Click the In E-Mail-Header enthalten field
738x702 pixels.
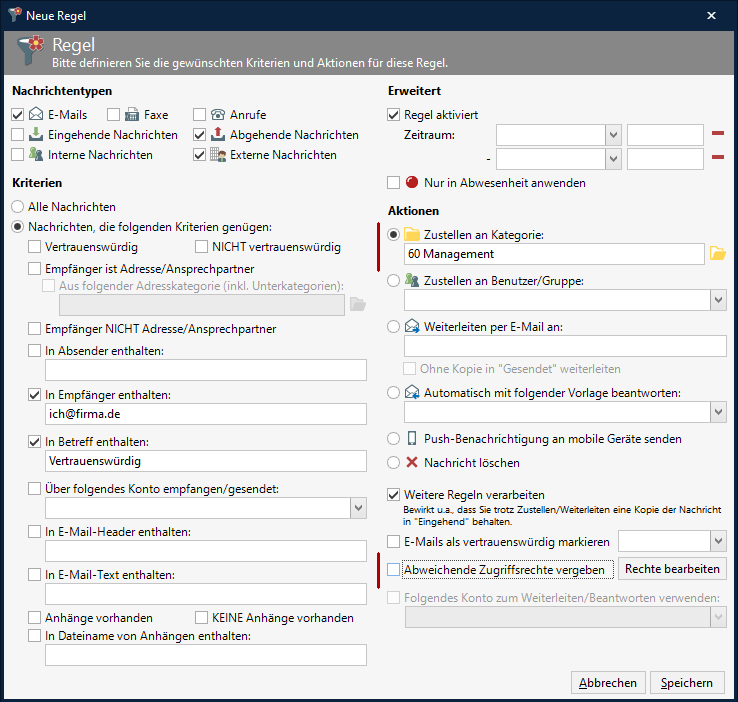point(206,551)
